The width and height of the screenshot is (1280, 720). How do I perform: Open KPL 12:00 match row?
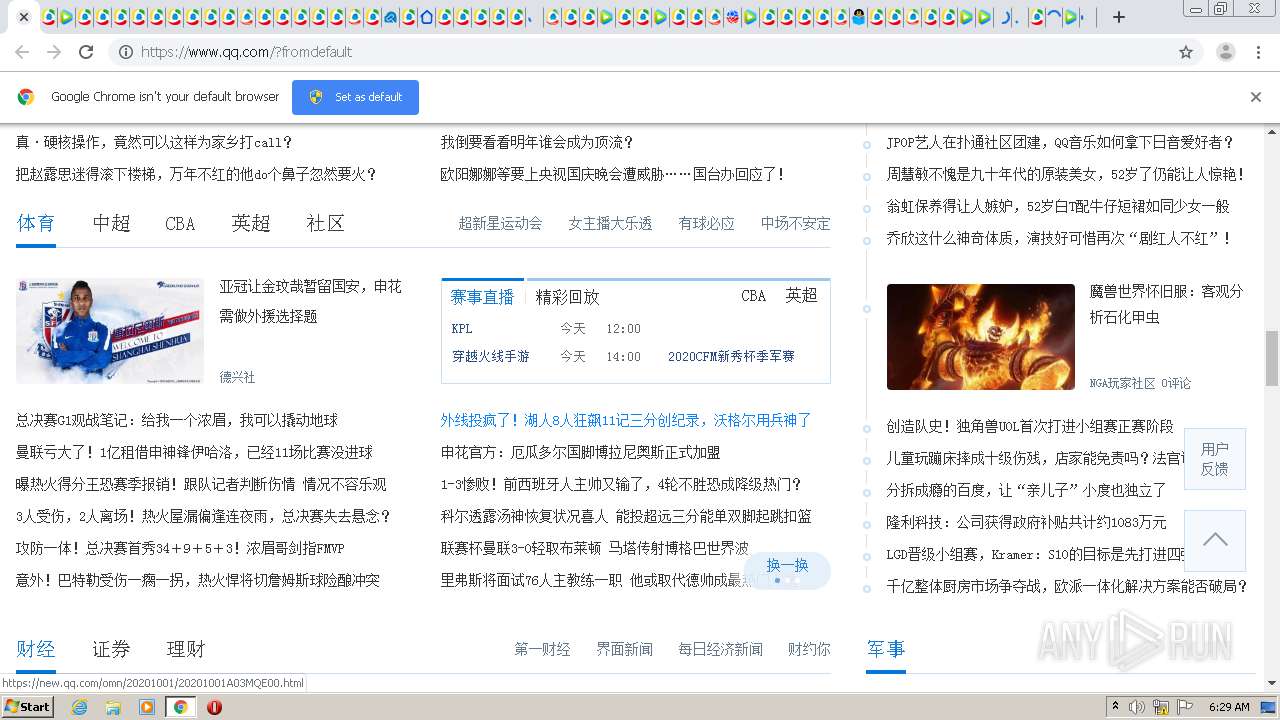pyautogui.click(x=546, y=329)
